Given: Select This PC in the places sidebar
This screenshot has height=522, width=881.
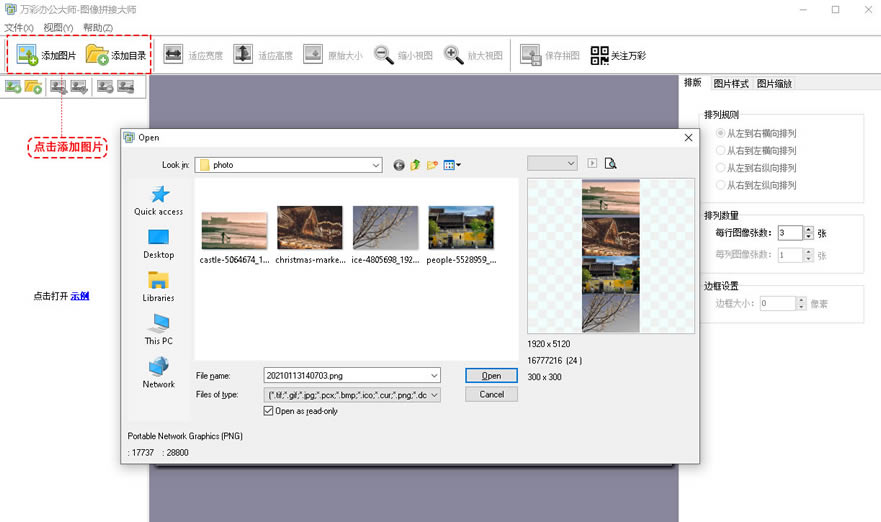Looking at the screenshot, I should coord(158,328).
